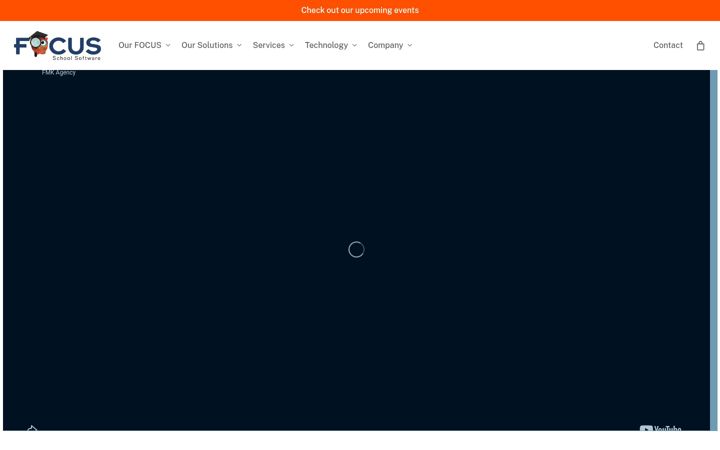Click the FMK Agency channel text
Image resolution: width=720 pixels, height=450 pixels.
tap(58, 73)
